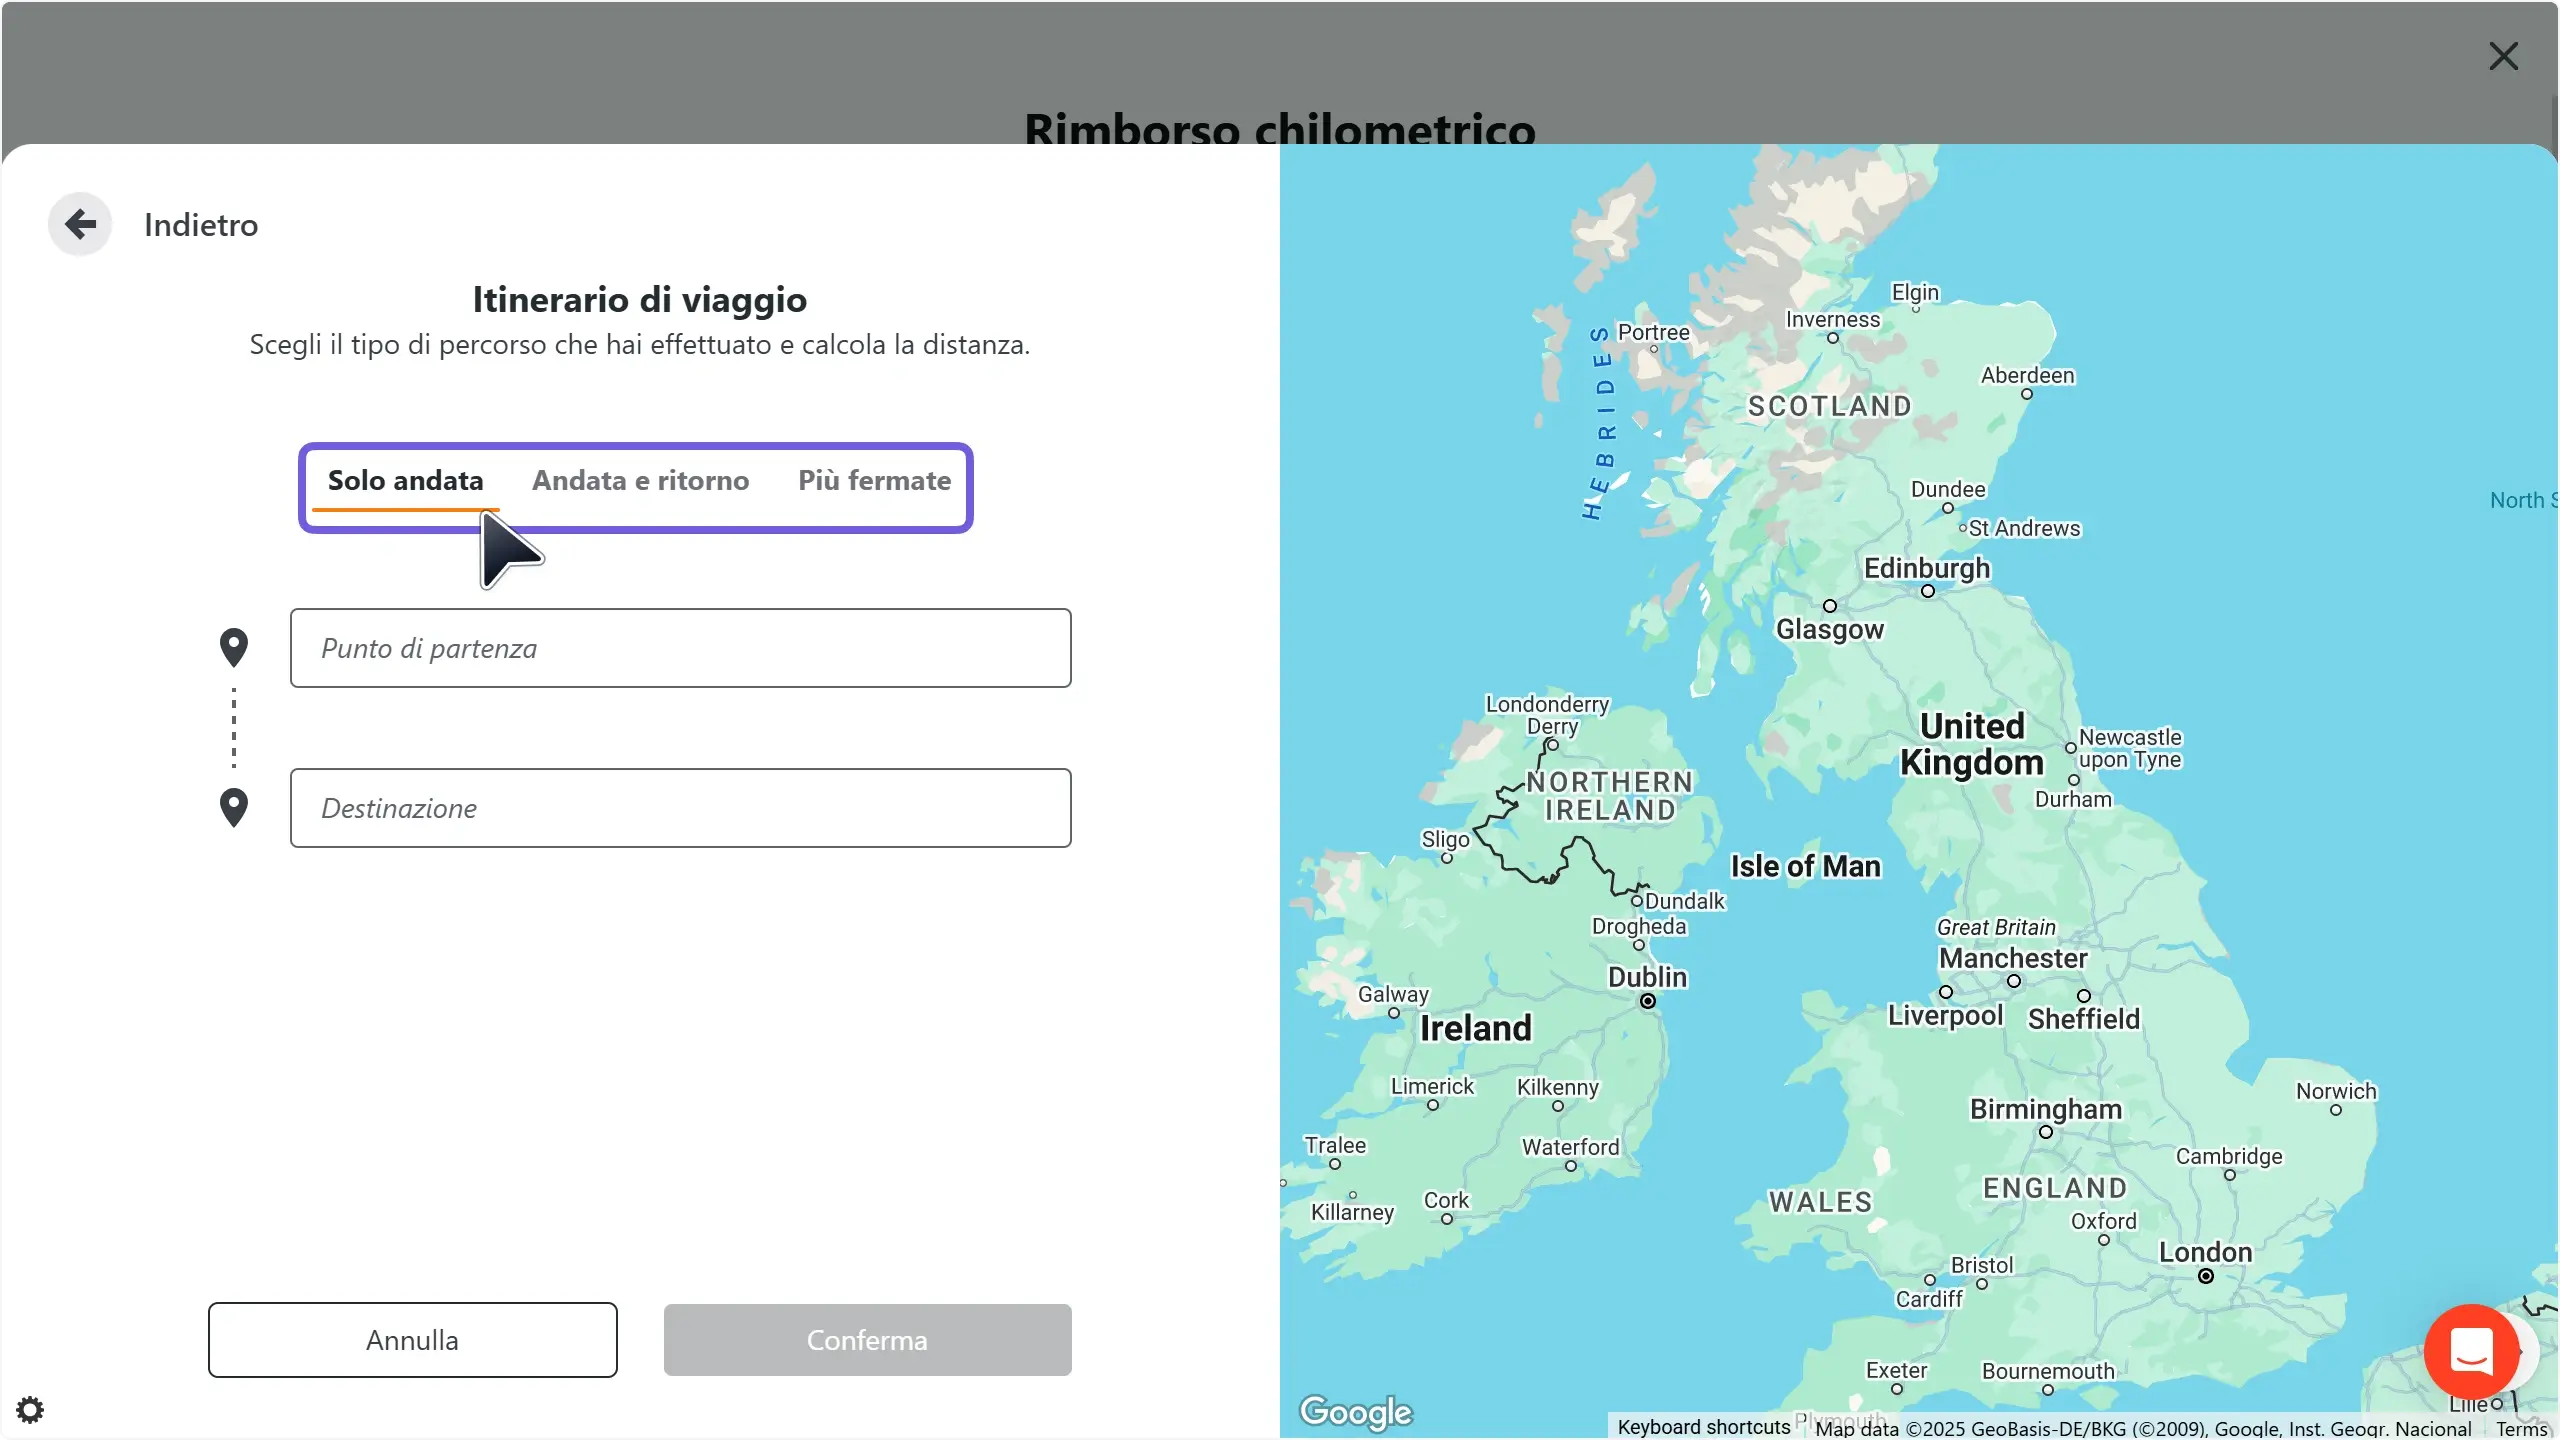This screenshot has width=2560, height=1440.
Task: Click the Exeter label on the map
Action: click(x=1896, y=1370)
